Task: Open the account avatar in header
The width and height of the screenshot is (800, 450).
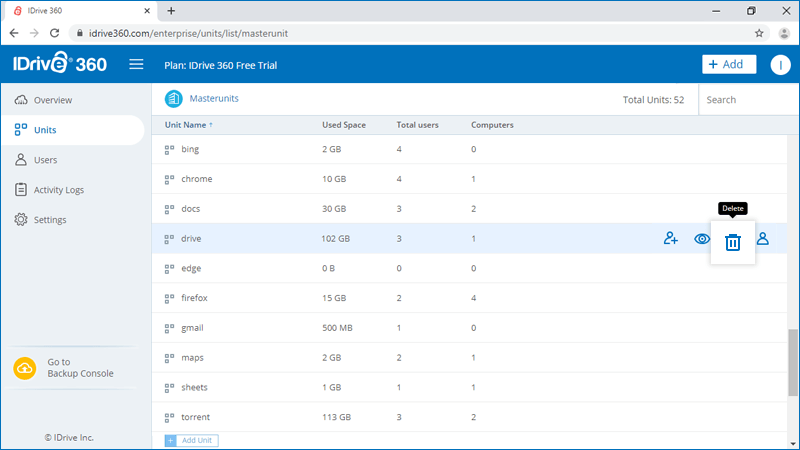Action: tap(780, 65)
